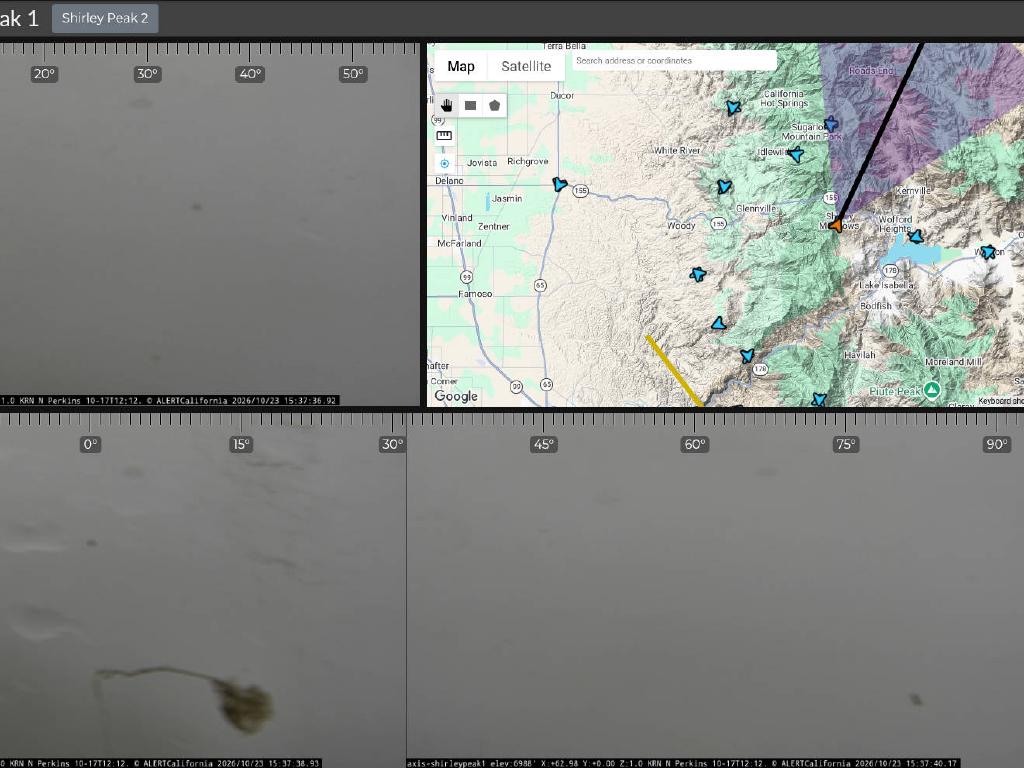
Task: Activate the ruler measure tool
Action: pyautogui.click(x=444, y=135)
